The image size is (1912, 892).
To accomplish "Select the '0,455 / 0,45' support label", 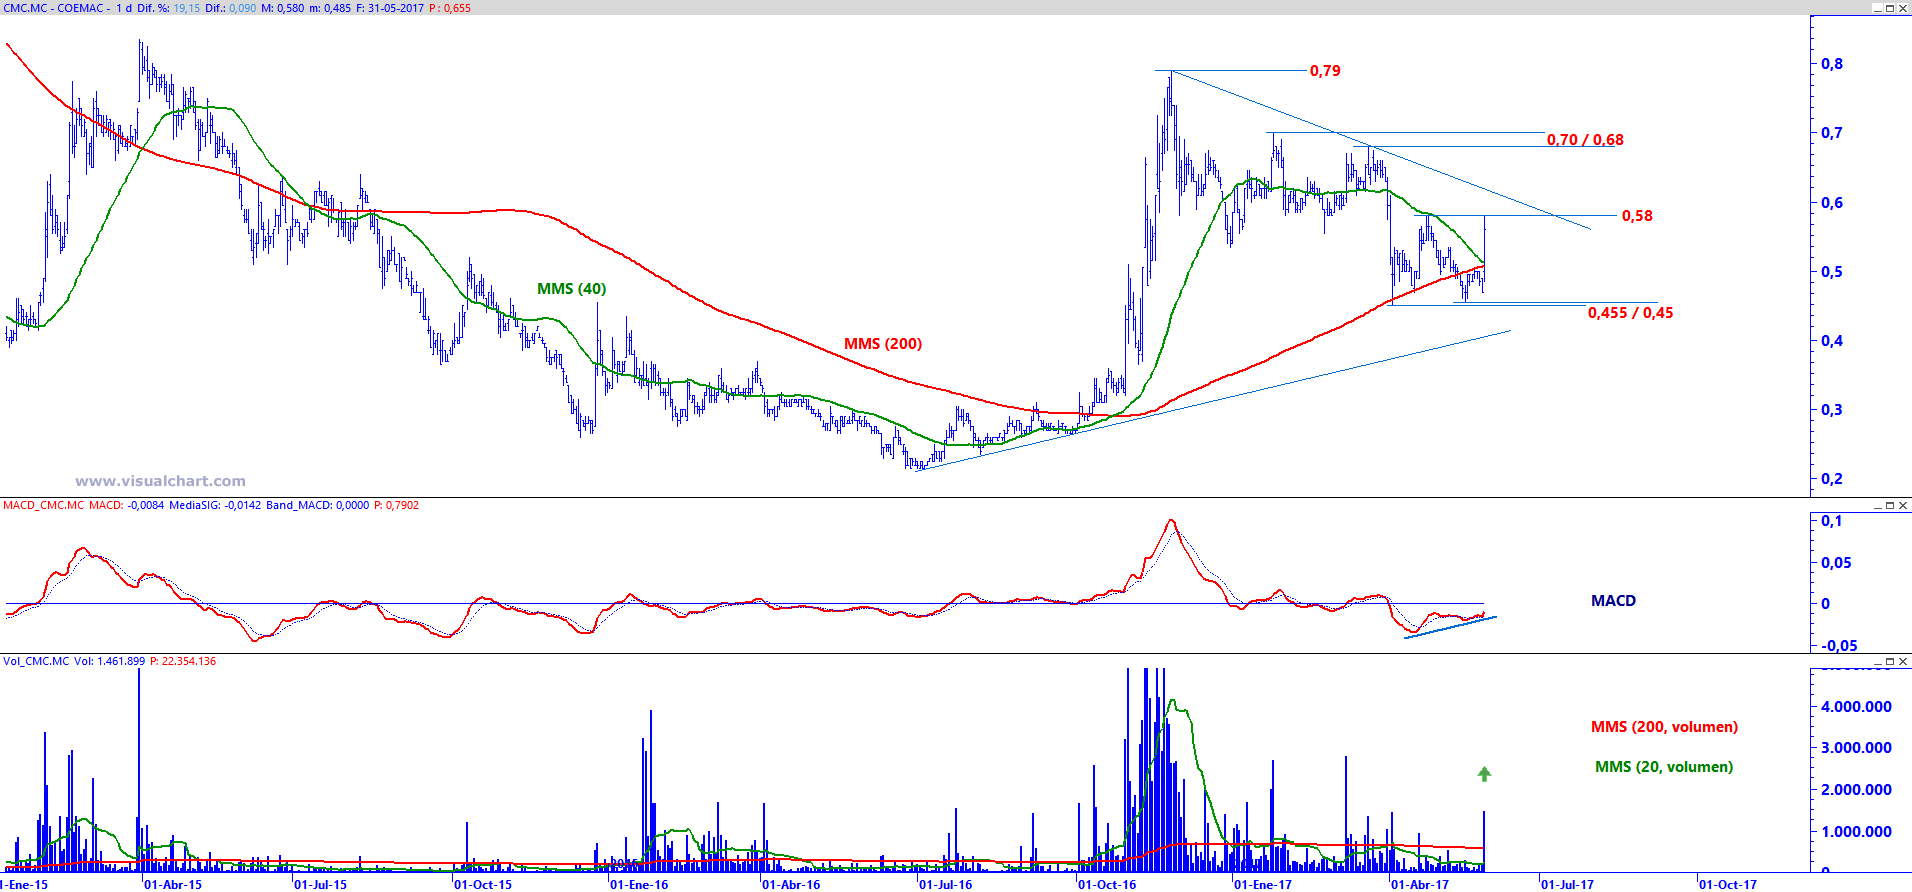I will pos(1630,313).
